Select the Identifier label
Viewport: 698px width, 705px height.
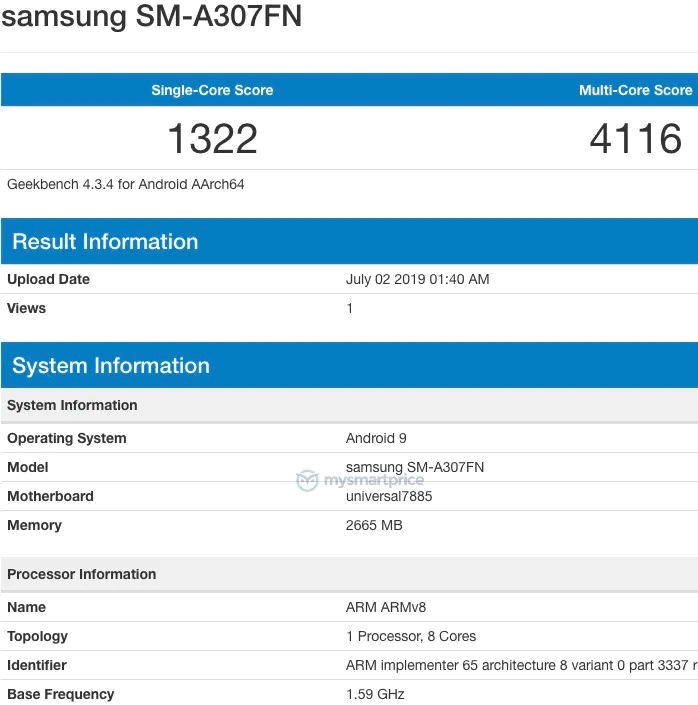point(37,665)
